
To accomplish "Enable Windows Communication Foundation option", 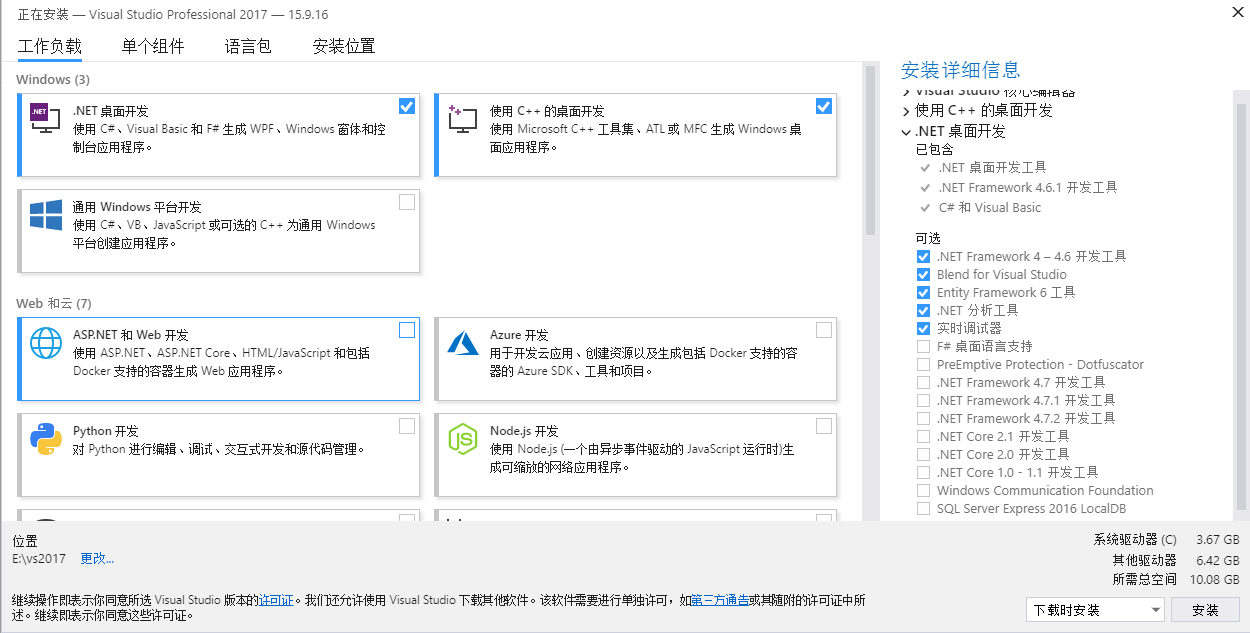I will [923, 490].
